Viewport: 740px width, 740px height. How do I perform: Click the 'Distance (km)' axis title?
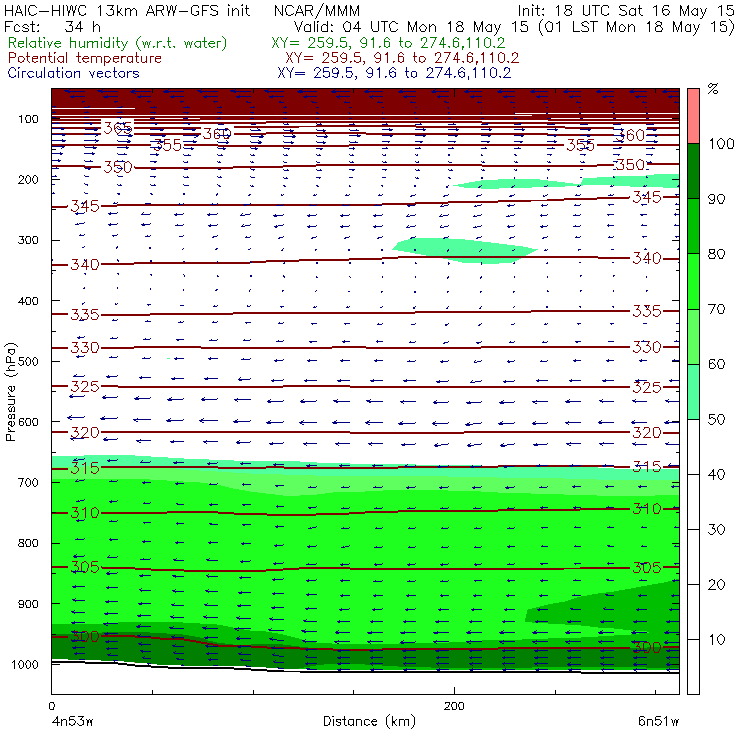point(369,721)
